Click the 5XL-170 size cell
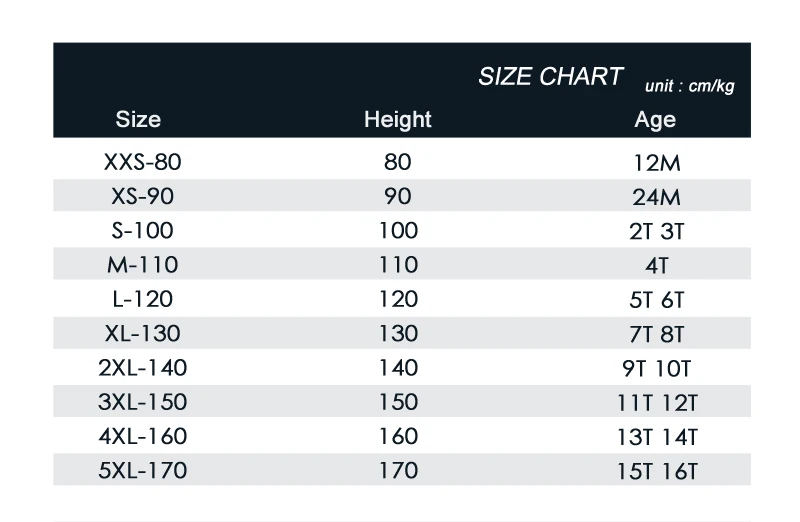The width and height of the screenshot is (800, 522). tap(143, 470)
